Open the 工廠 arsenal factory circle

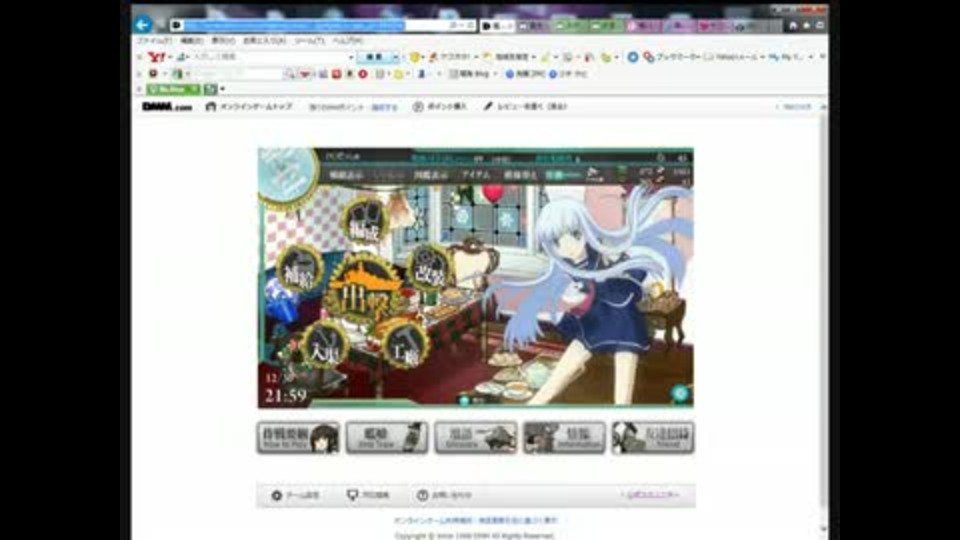click(x=405, y=345)
